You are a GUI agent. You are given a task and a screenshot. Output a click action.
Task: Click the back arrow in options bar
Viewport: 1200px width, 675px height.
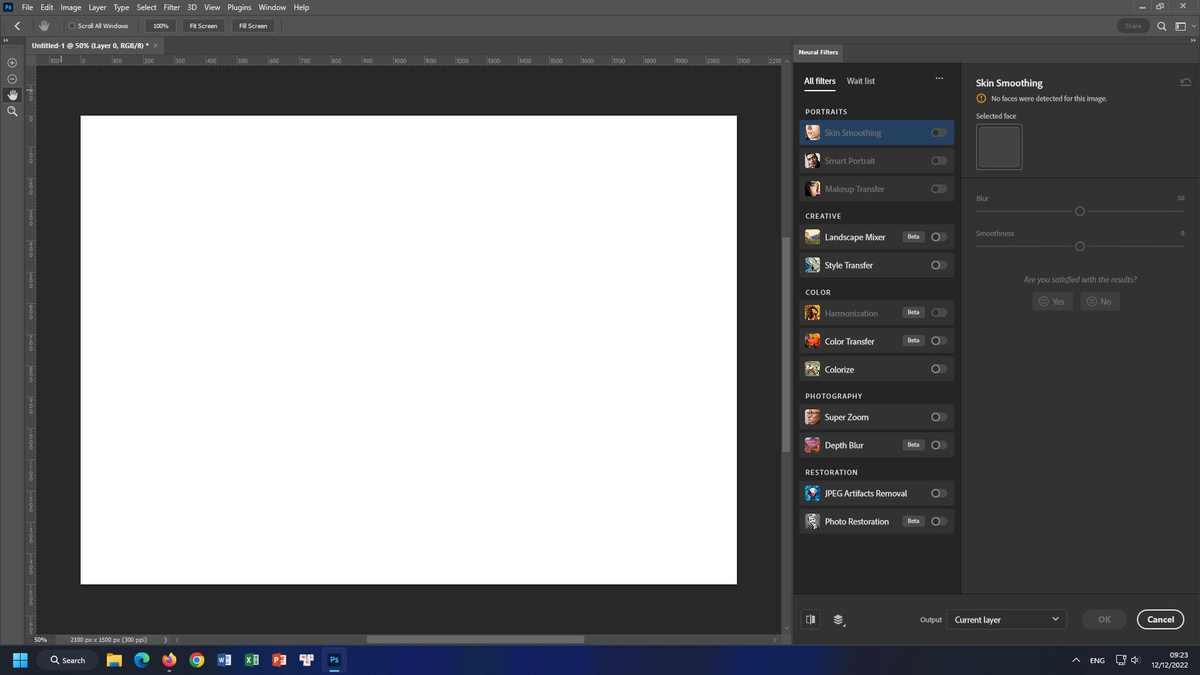click(17, 25)
